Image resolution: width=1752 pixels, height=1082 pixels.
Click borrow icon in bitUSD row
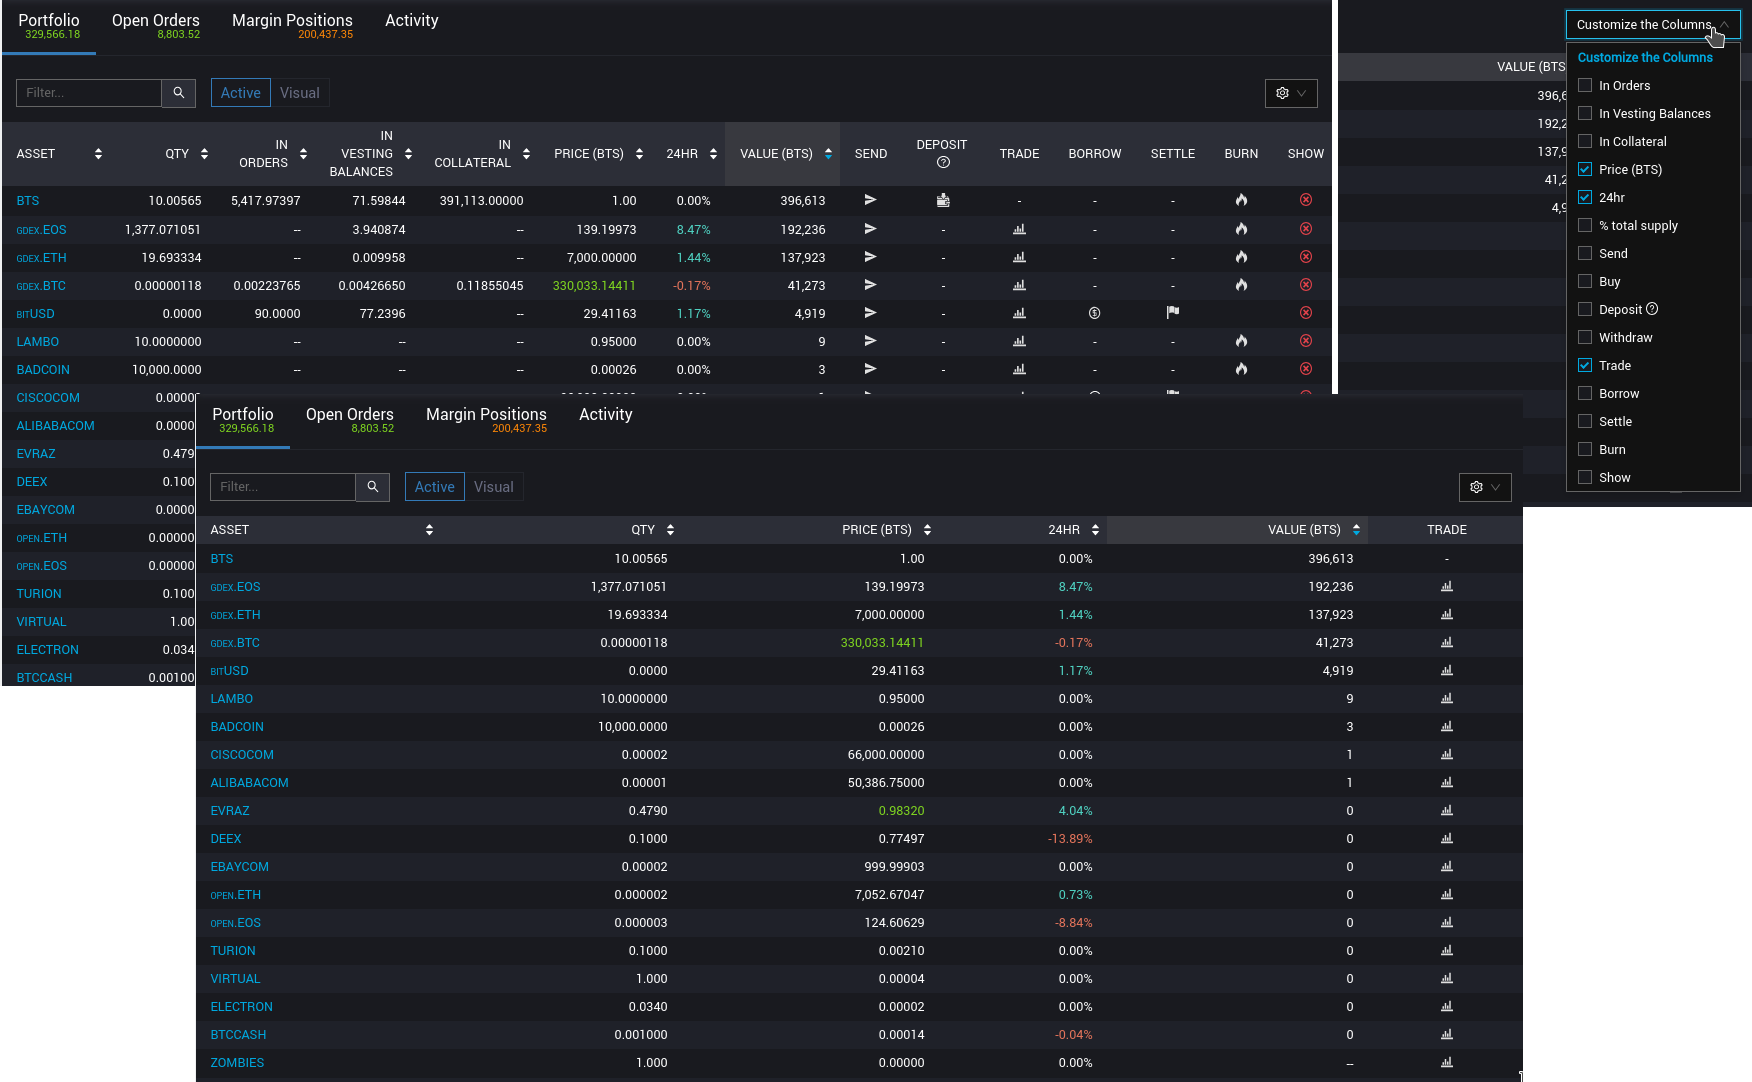pyautogui.click(x=1095, y=313)
